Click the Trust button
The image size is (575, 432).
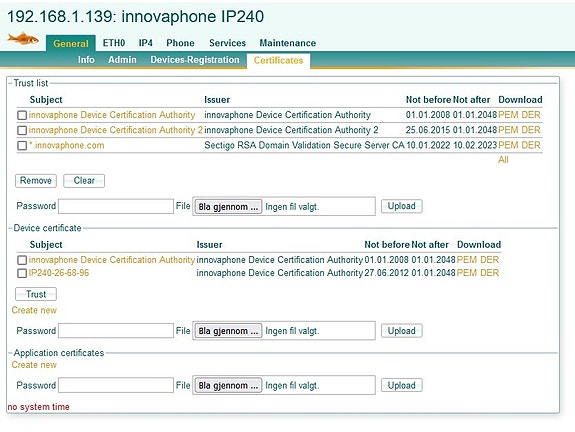point(36,294)
